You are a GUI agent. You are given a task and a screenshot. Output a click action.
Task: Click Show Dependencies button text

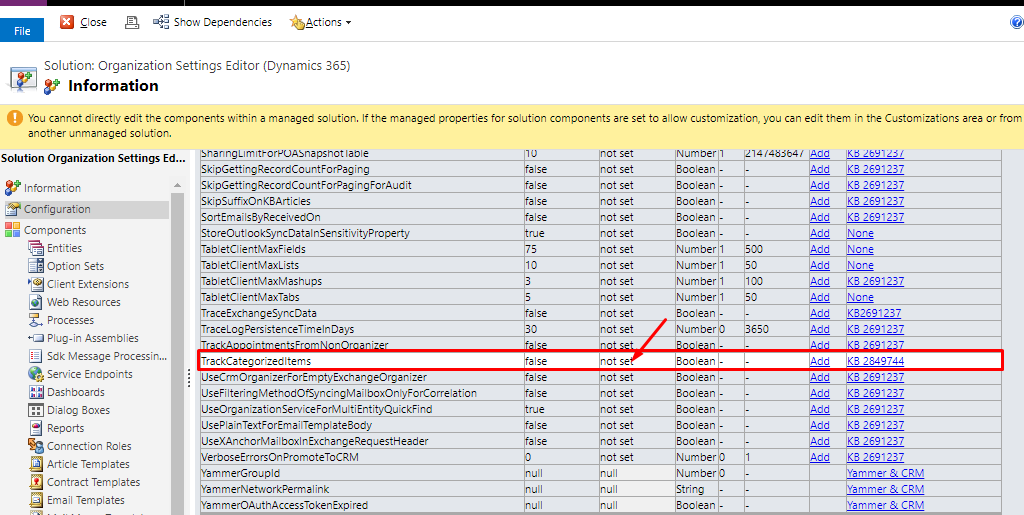pos(223,22)
